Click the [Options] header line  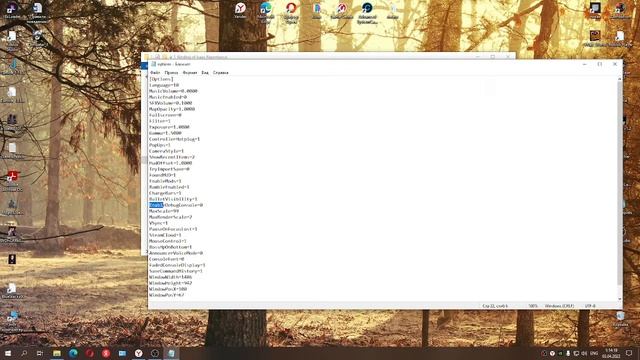tap(161, 79)
